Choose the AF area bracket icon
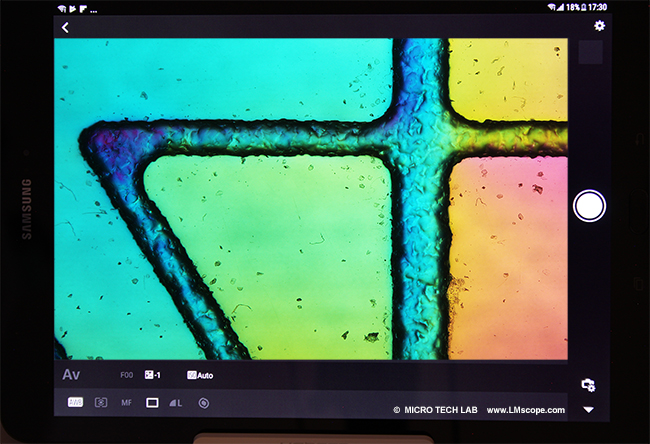The image size is (650, 444). pyautogui.click(x=101, y=402)
